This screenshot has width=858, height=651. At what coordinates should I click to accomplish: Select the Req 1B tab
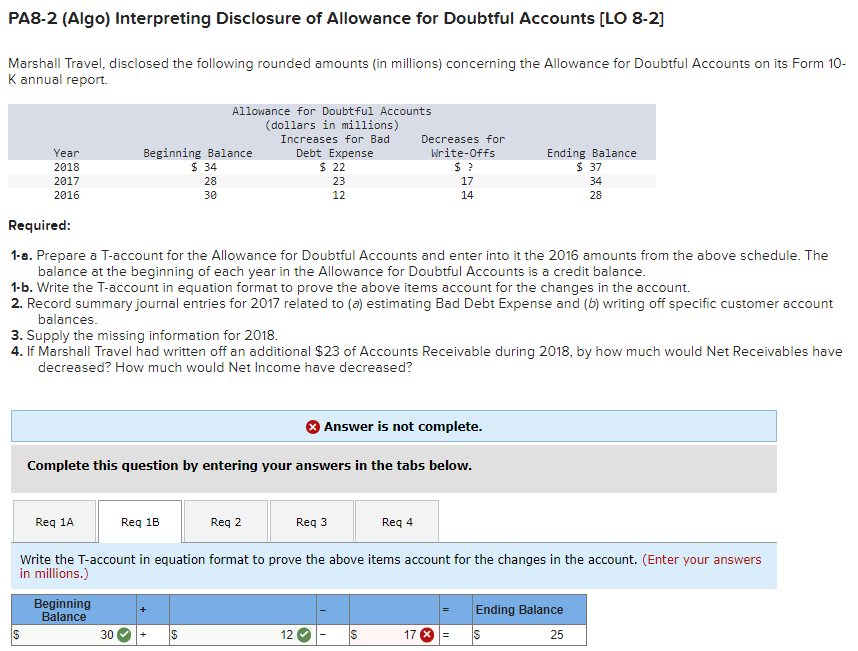point(140,521)
